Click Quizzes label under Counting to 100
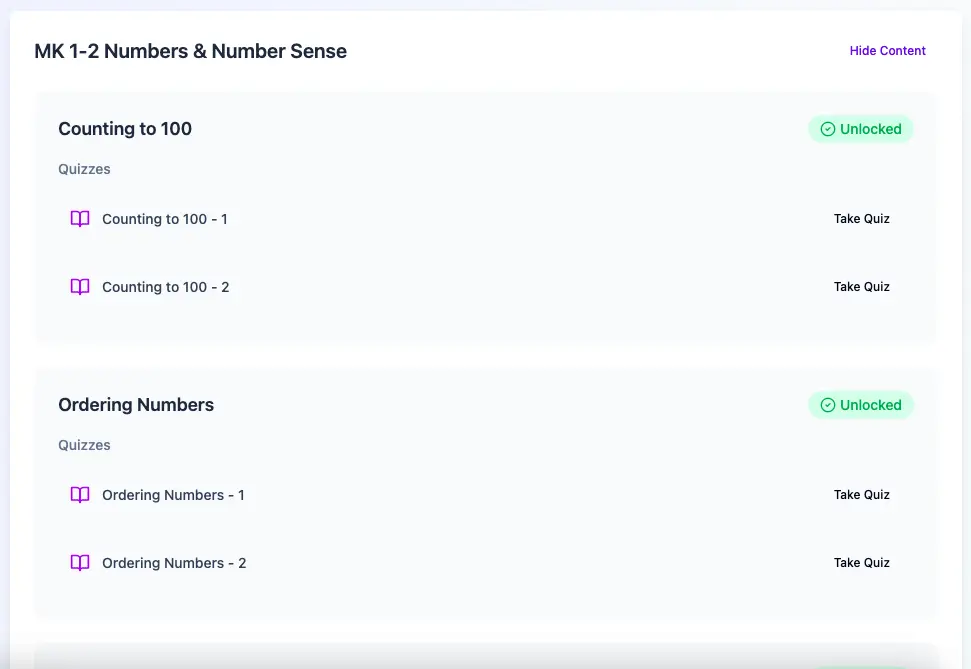Viewport: 971px width, 669px height. (84, 169)
